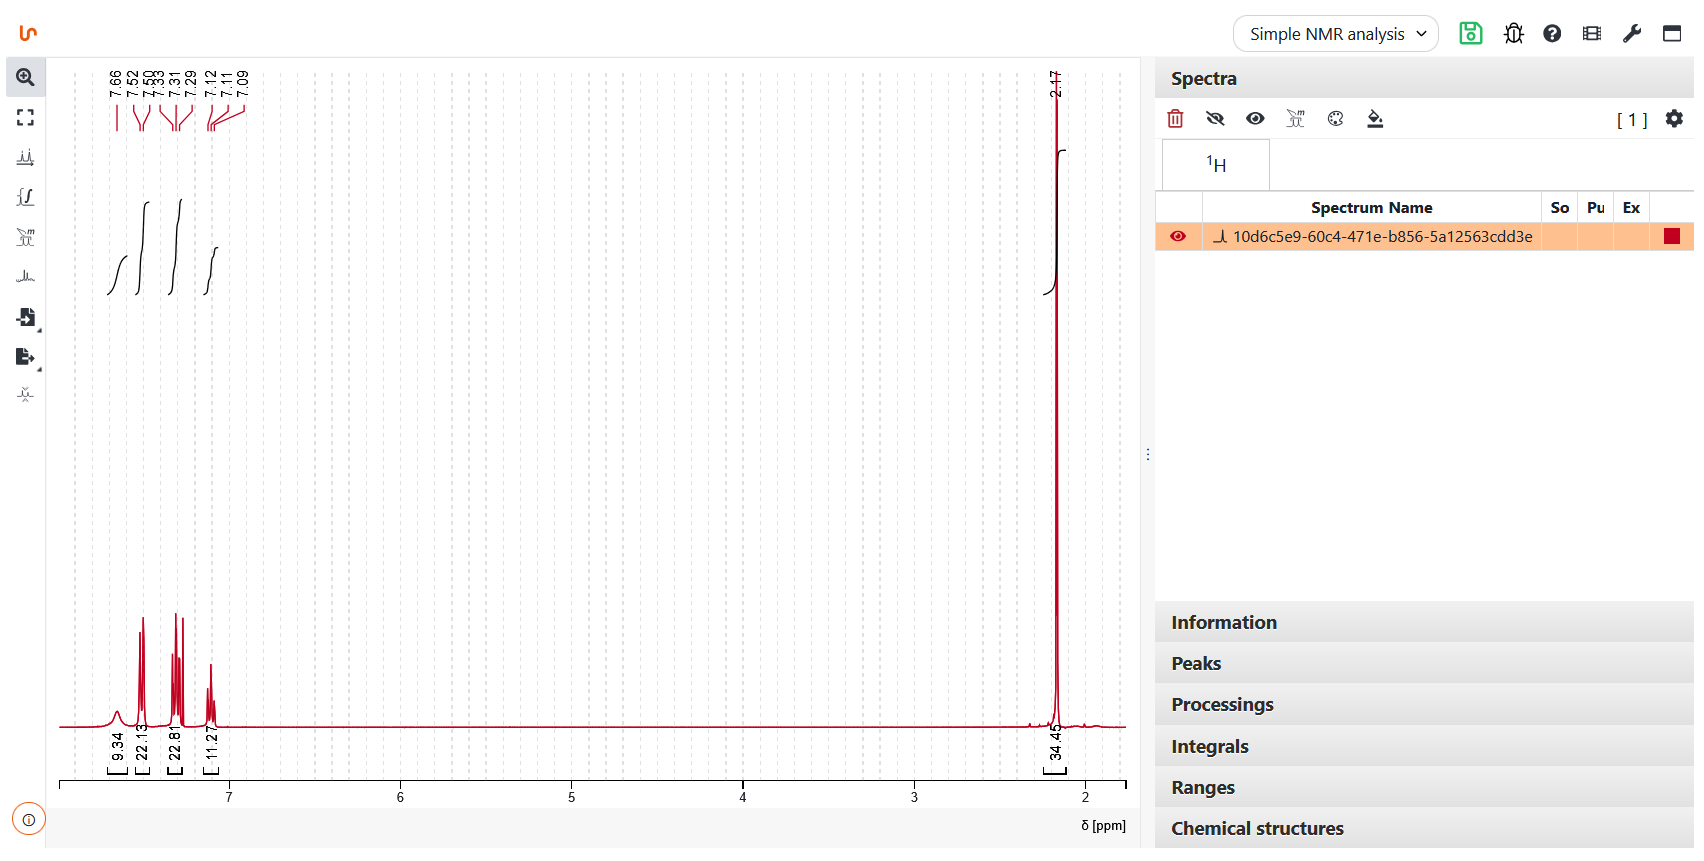Image resolution: width=1704 pixels, height=861 pixels.
Task: Show all spectra using eye icon
Action: click(1255, 119)
